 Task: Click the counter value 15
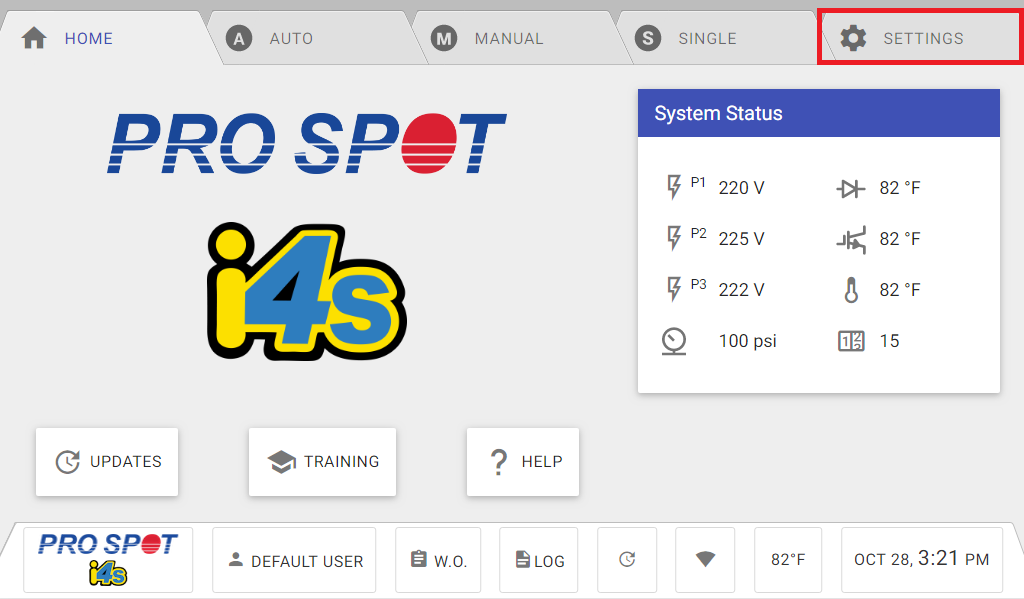click(889, 341)
